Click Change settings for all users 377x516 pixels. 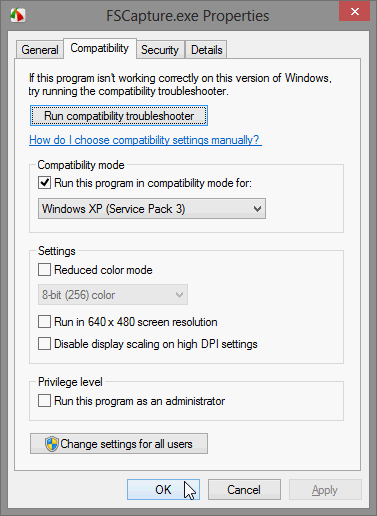click(x=119, y=444)
